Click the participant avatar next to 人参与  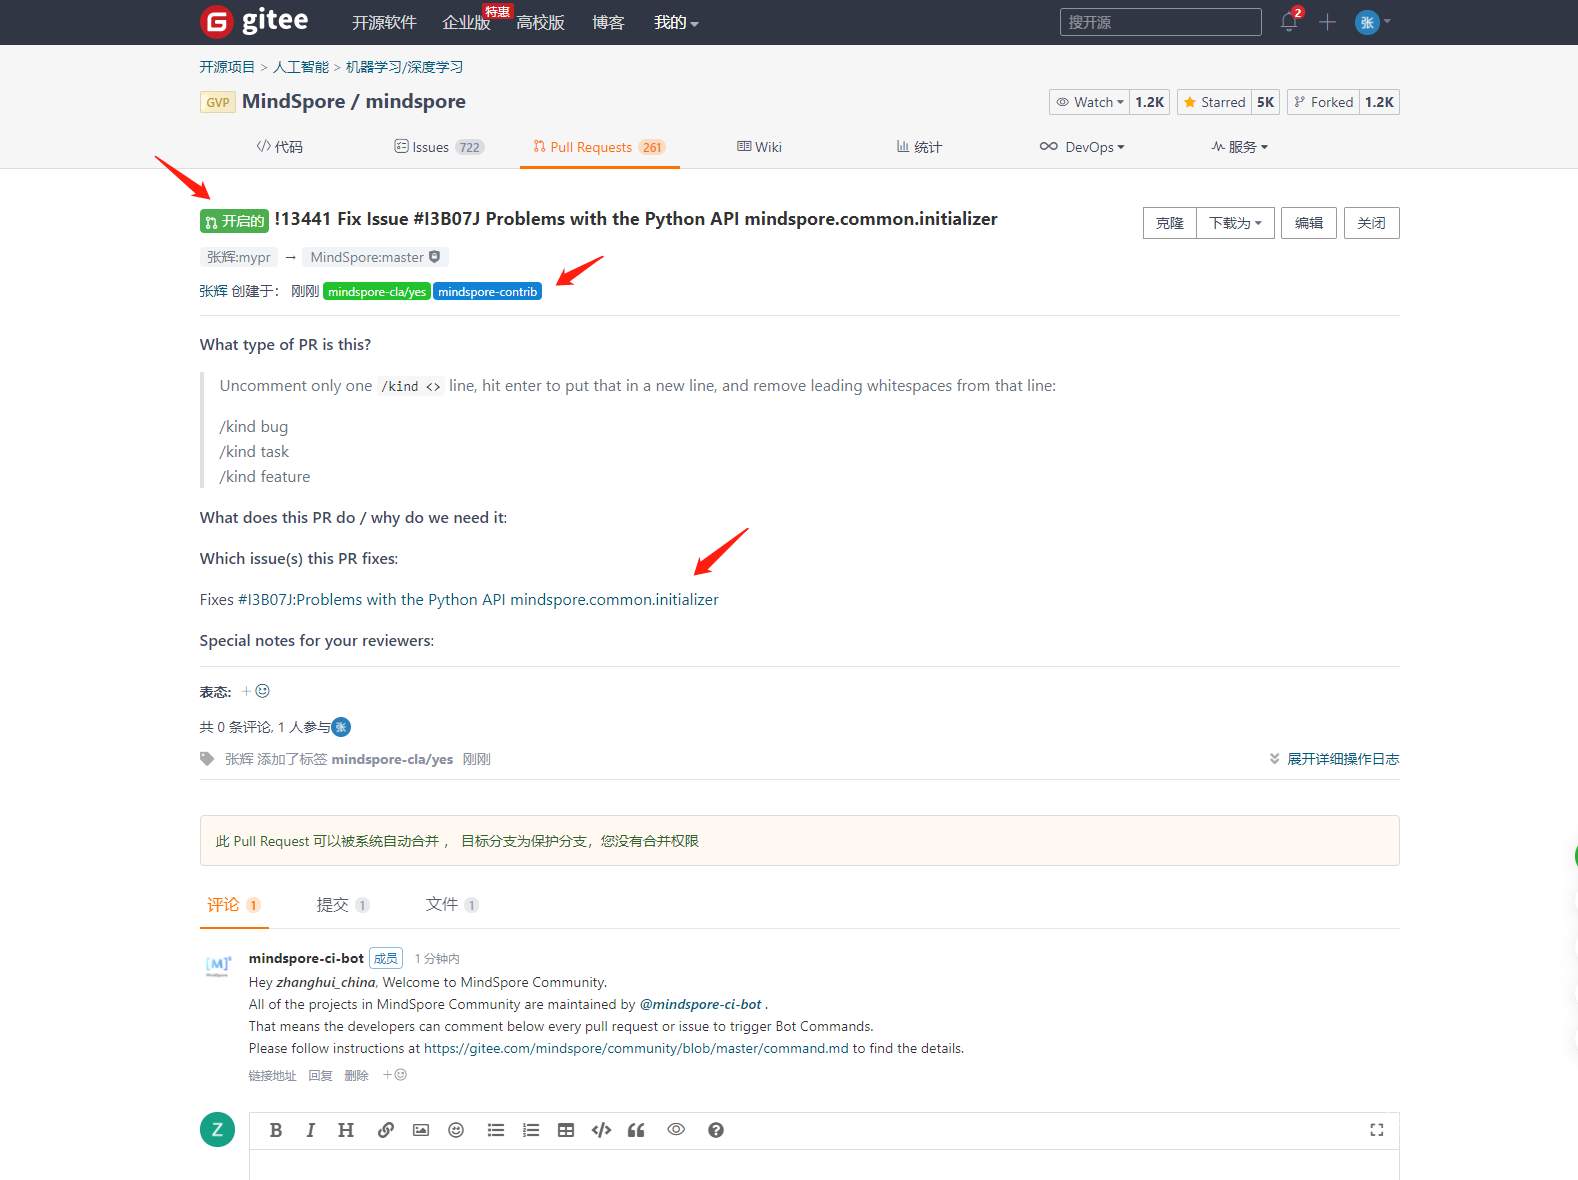(341, 727)
